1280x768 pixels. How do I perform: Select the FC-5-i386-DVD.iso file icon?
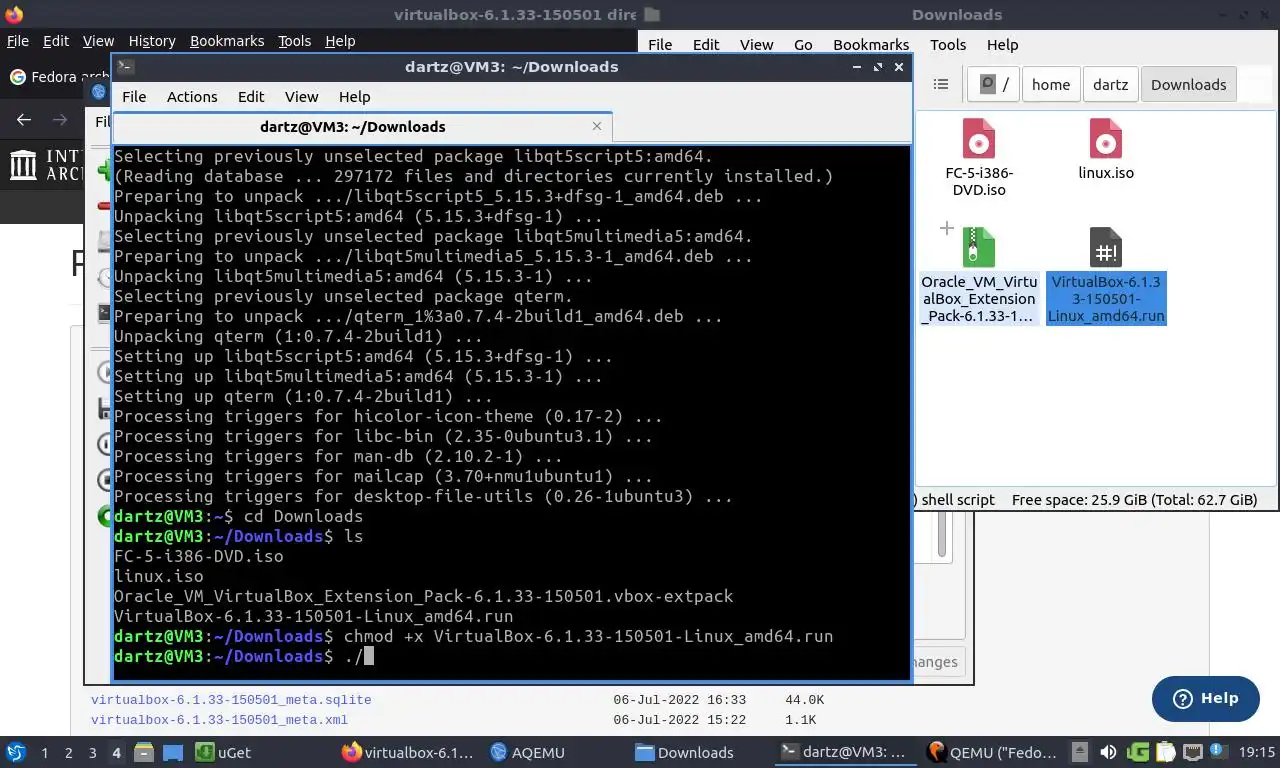click(x=978, y=139)
